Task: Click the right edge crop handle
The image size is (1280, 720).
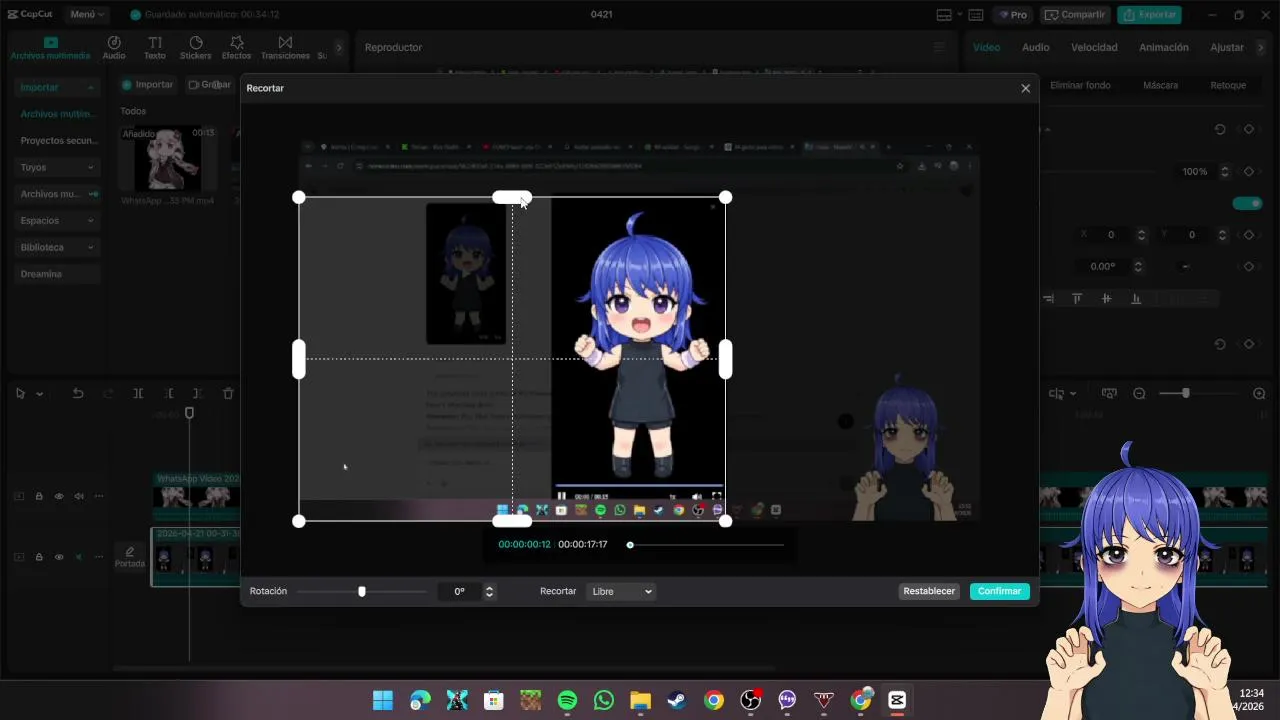Action: pos(725,359)
